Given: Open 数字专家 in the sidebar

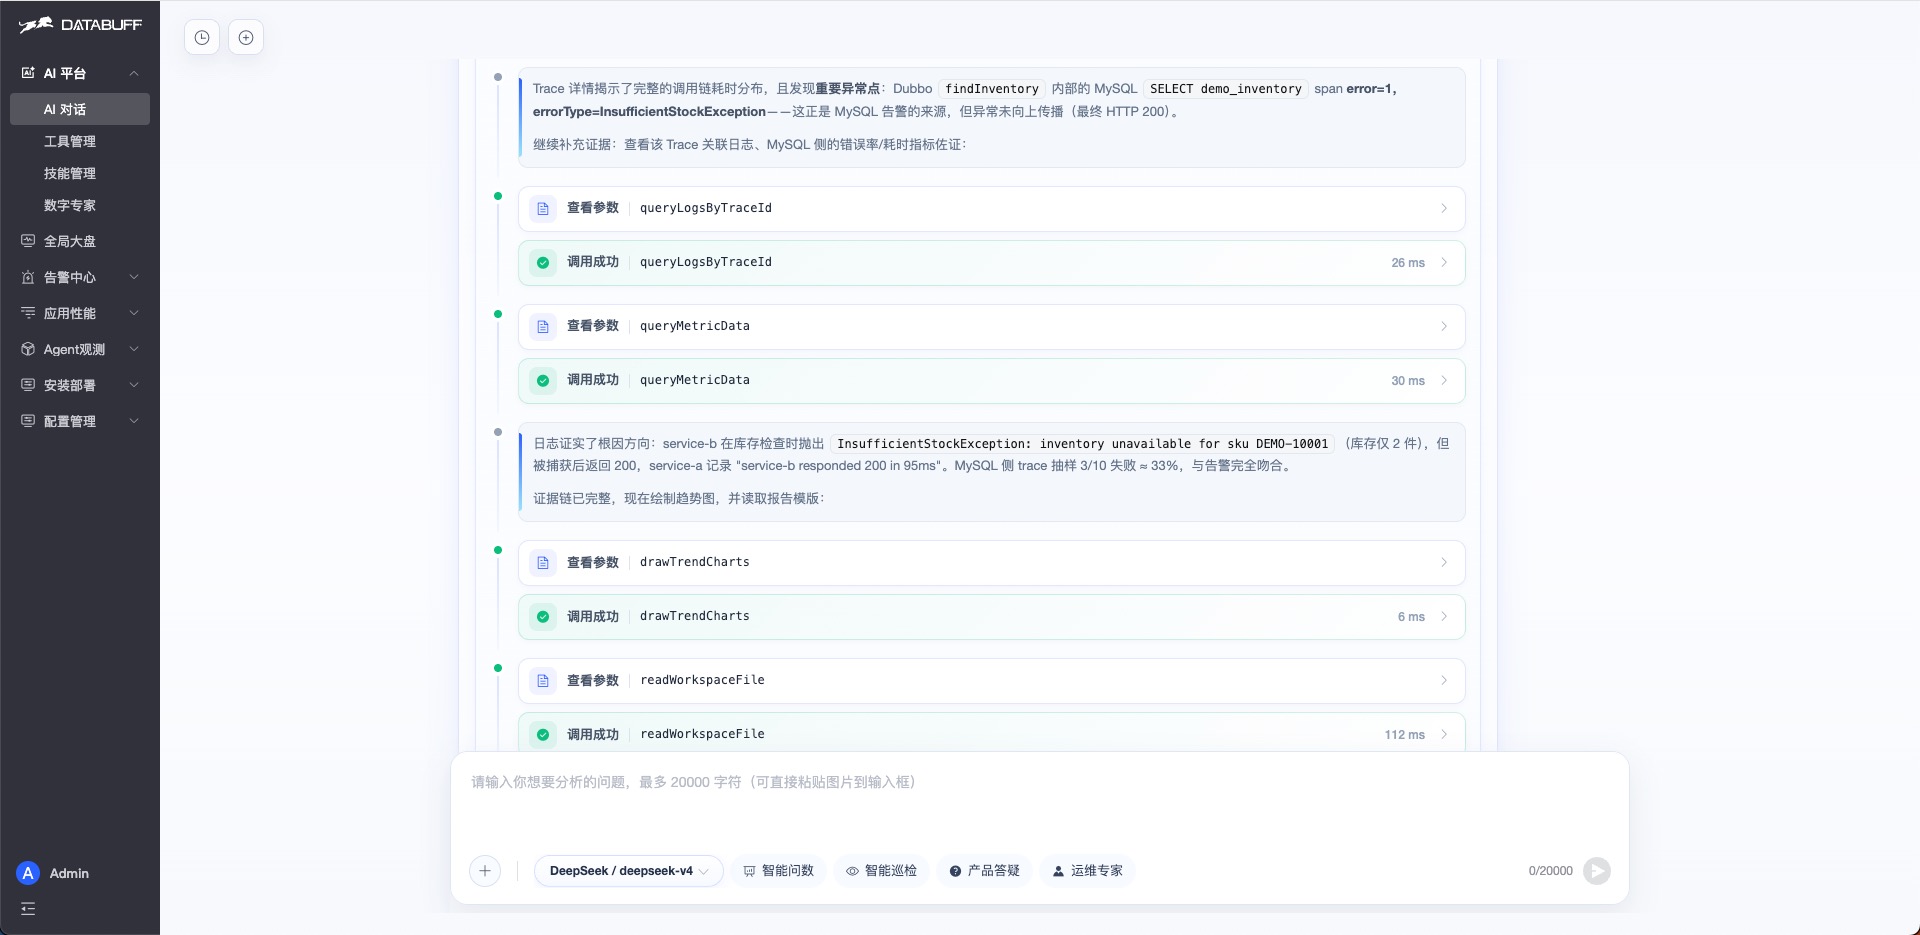Looking at the screenshot, I should click(80, 205).
